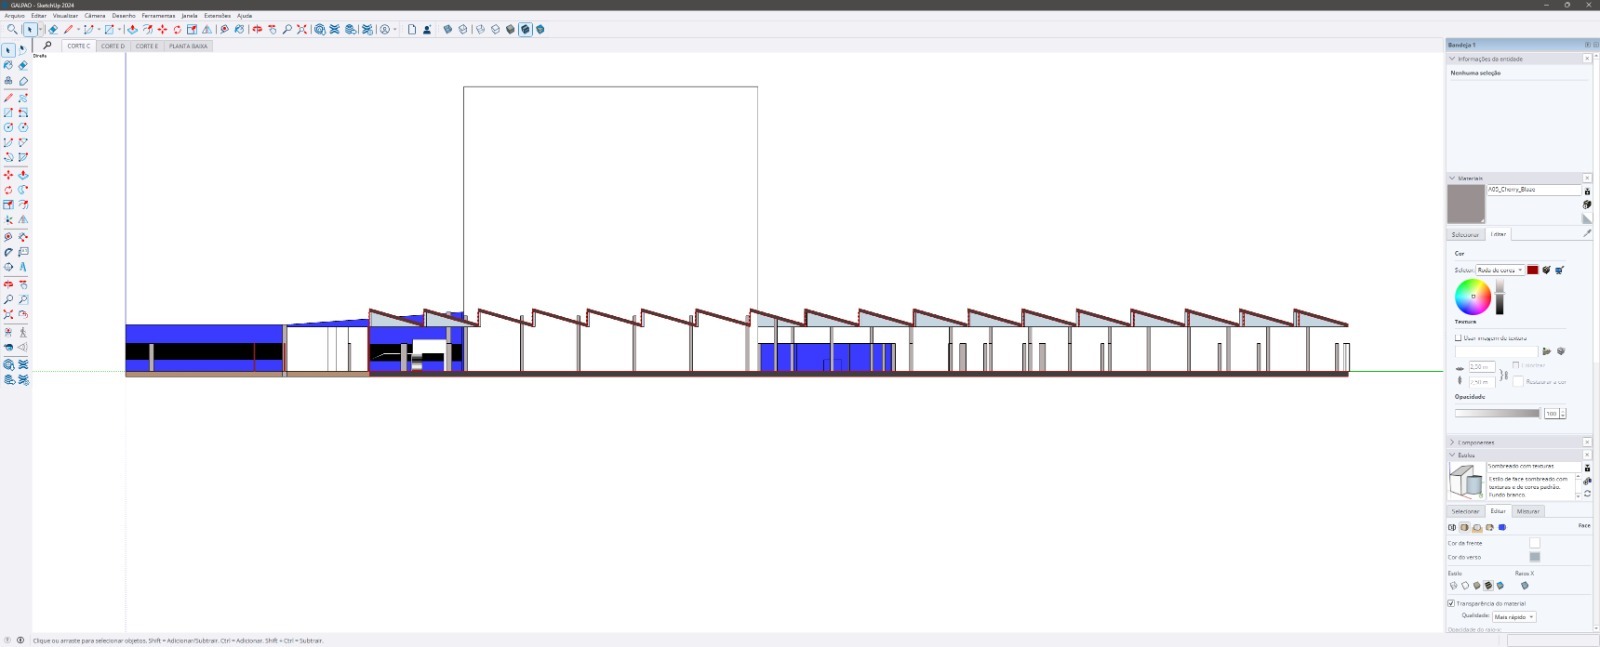Viewport: 1600px width, 647px height.
Task: Choose the Move tool in top toolbar
Action: [x=162, y=30]
